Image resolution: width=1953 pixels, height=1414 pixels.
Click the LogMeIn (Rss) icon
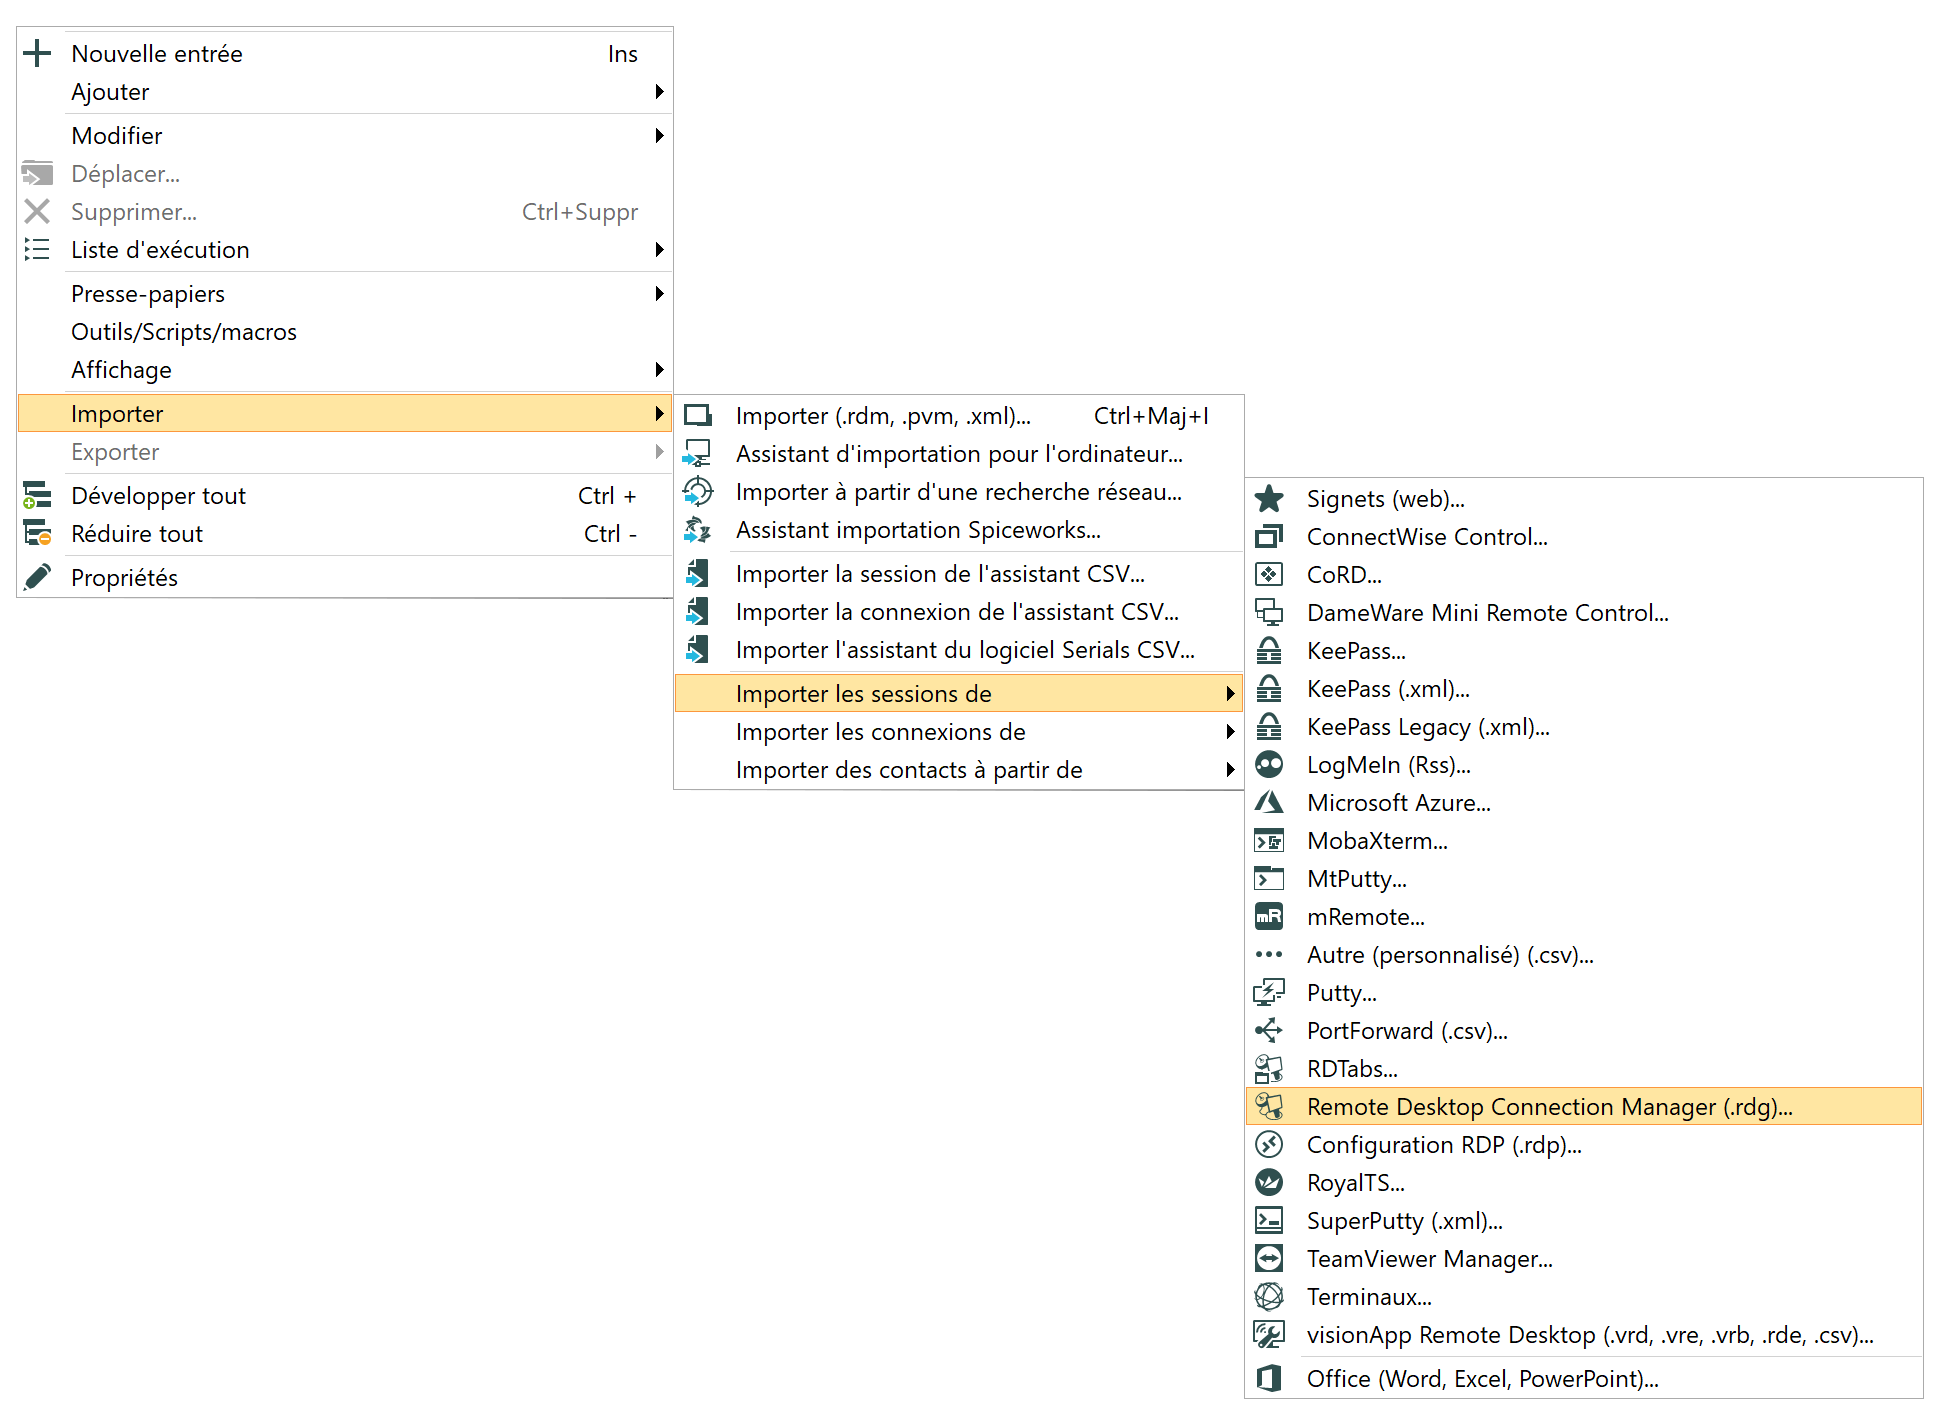pos(1268,765)
